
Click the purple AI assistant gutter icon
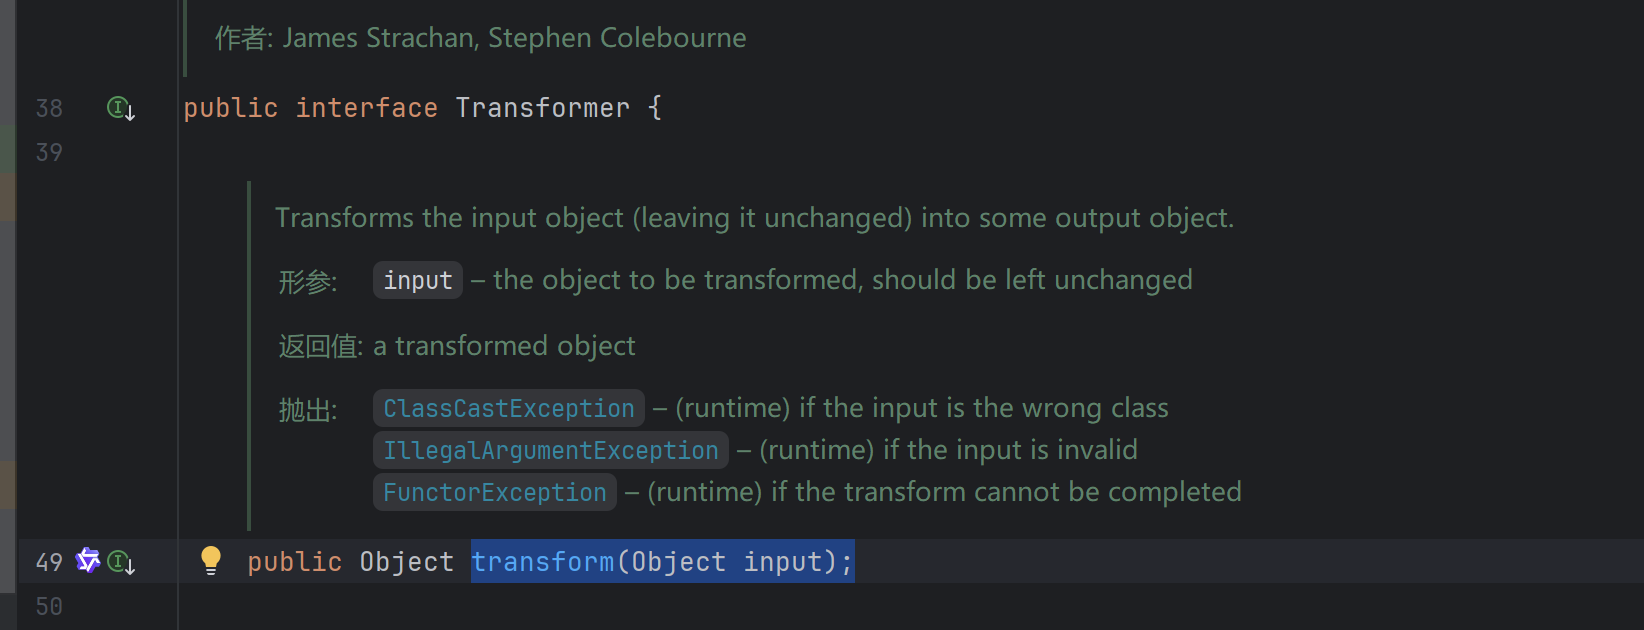pos(88,561)
